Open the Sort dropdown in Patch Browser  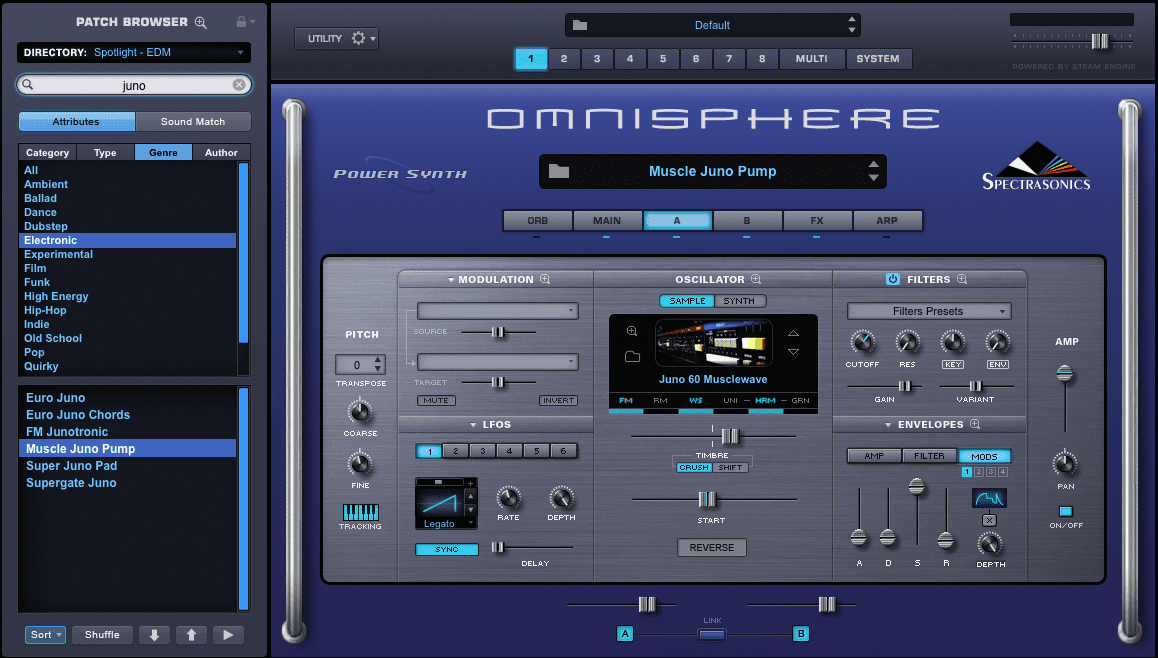click(45, 634)
